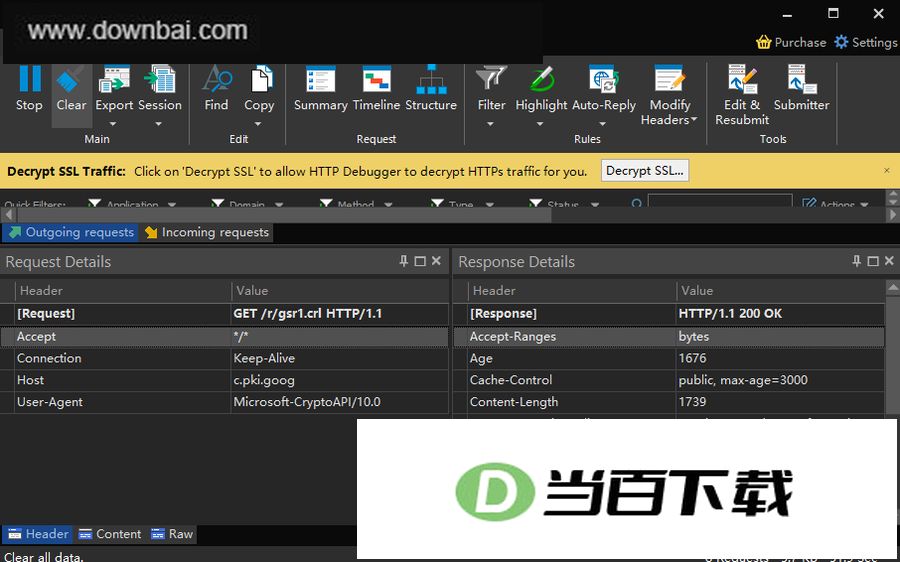The width and height of the screenshot is (900, 562).
Task: Select the User-Agent Microsoft-CryptoAPI row
Action: coord(224,402)
